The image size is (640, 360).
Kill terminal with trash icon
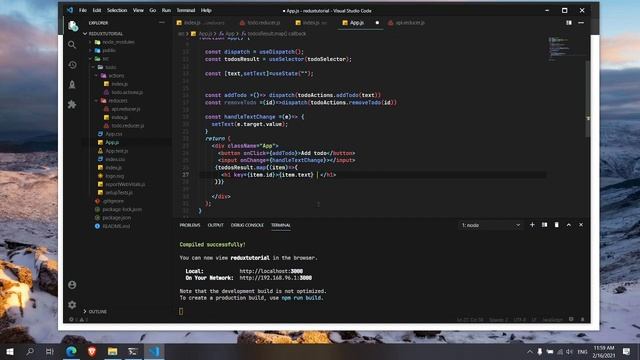click(x=557, y=225)
